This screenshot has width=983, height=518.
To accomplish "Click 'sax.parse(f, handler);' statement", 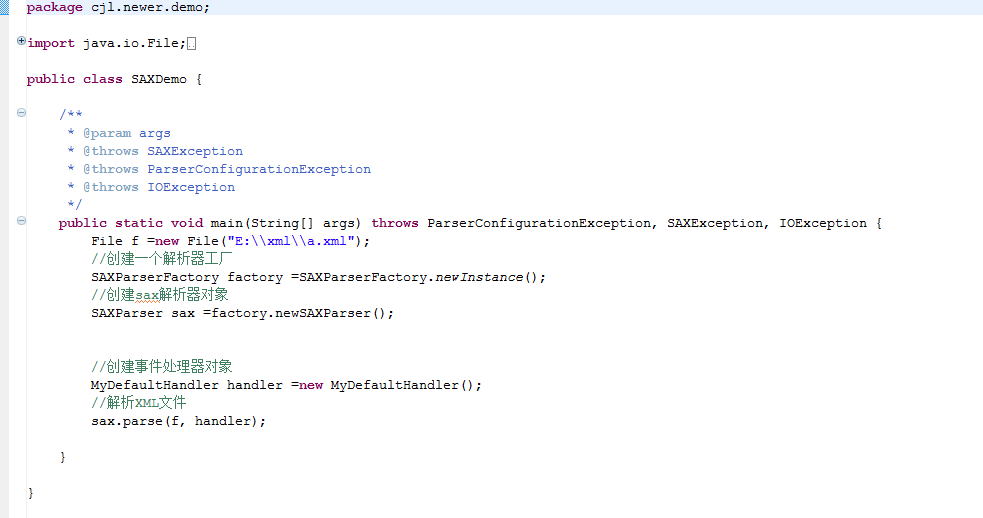I will pos(178,421).
